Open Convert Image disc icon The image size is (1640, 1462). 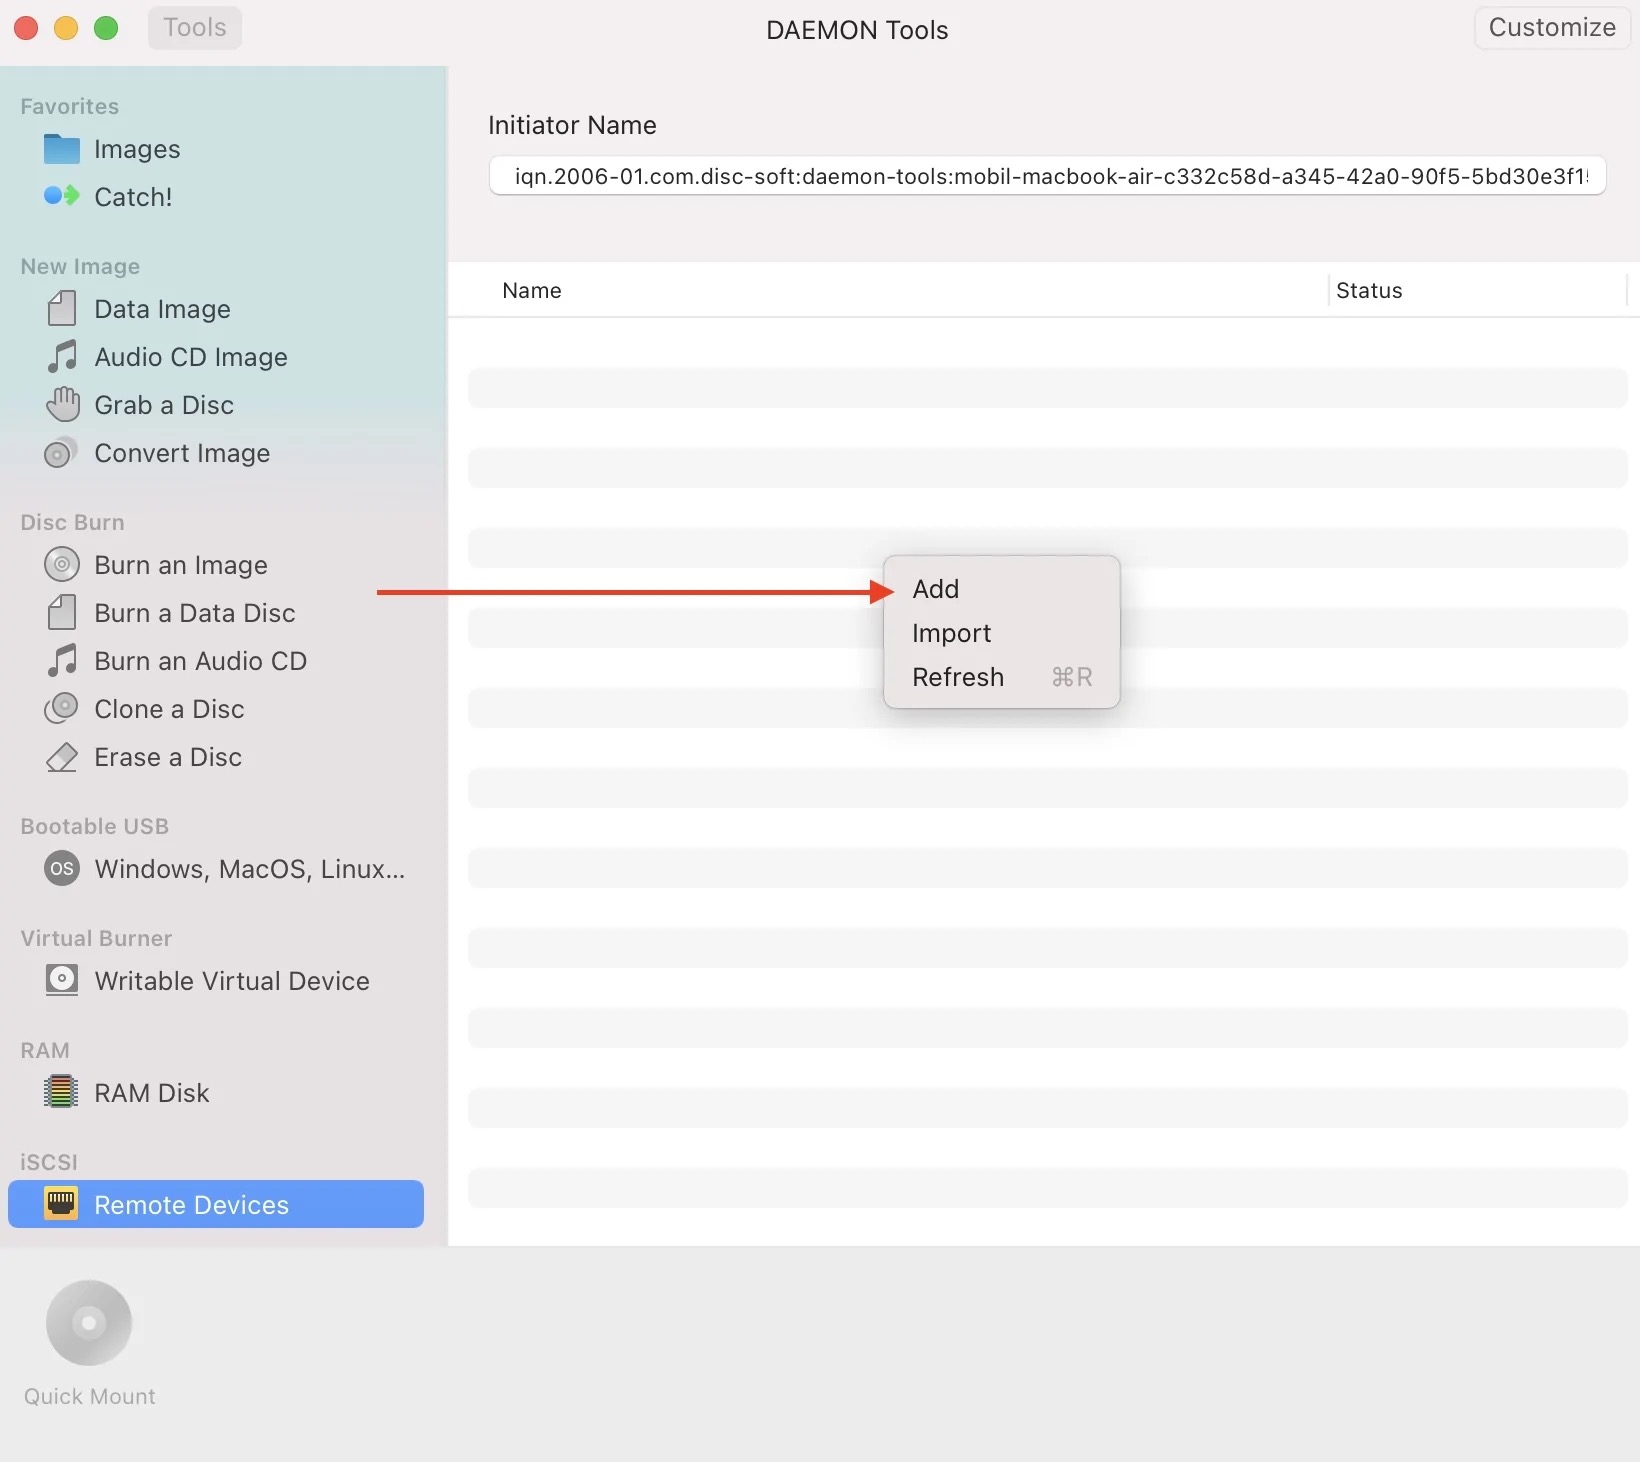tap(61, 453)
